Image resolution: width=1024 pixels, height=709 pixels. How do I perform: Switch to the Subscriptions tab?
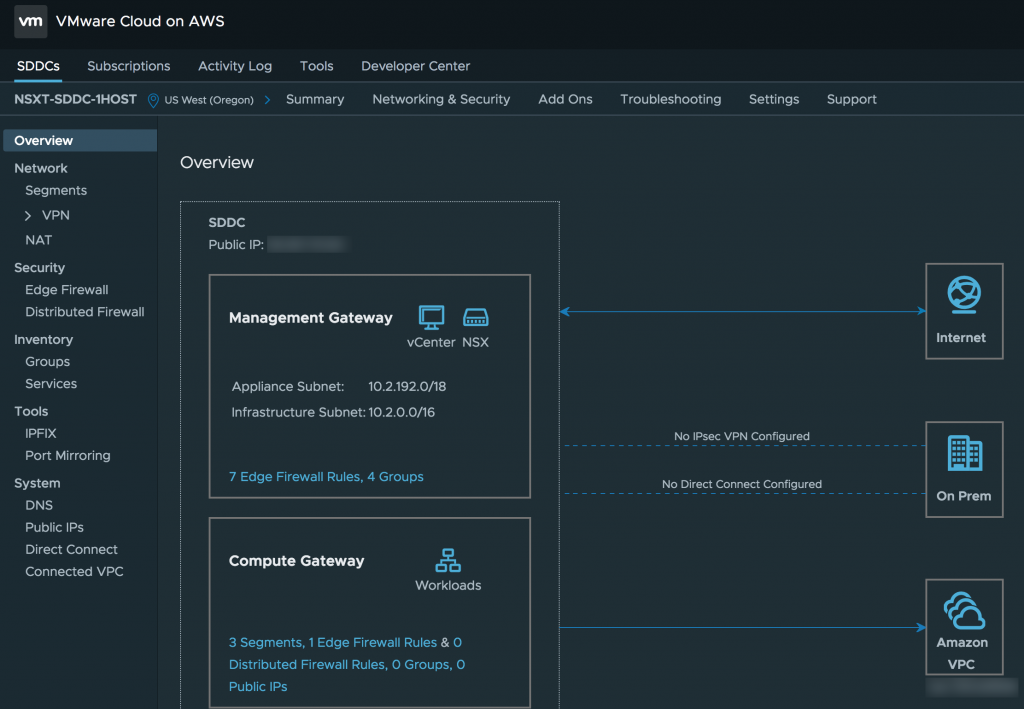pos(128,66)
